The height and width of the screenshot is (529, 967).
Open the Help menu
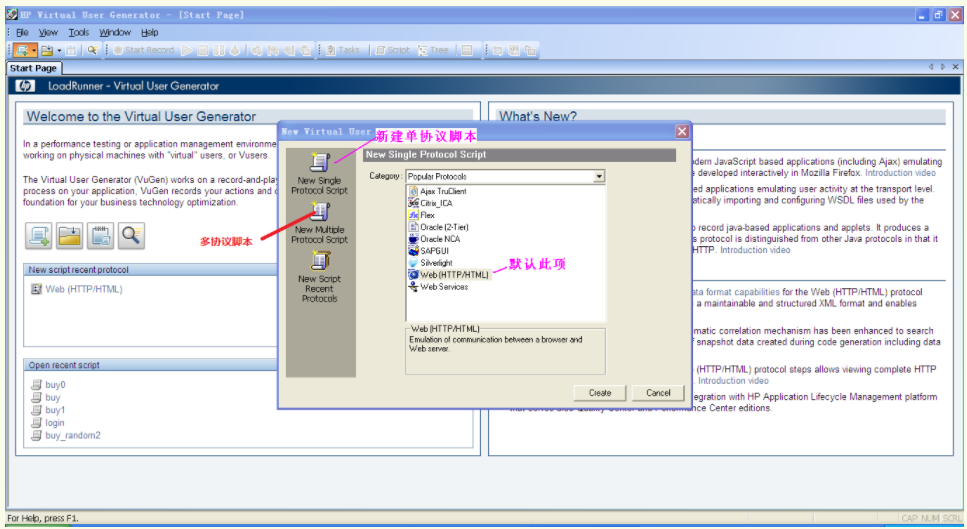point(149,32)
